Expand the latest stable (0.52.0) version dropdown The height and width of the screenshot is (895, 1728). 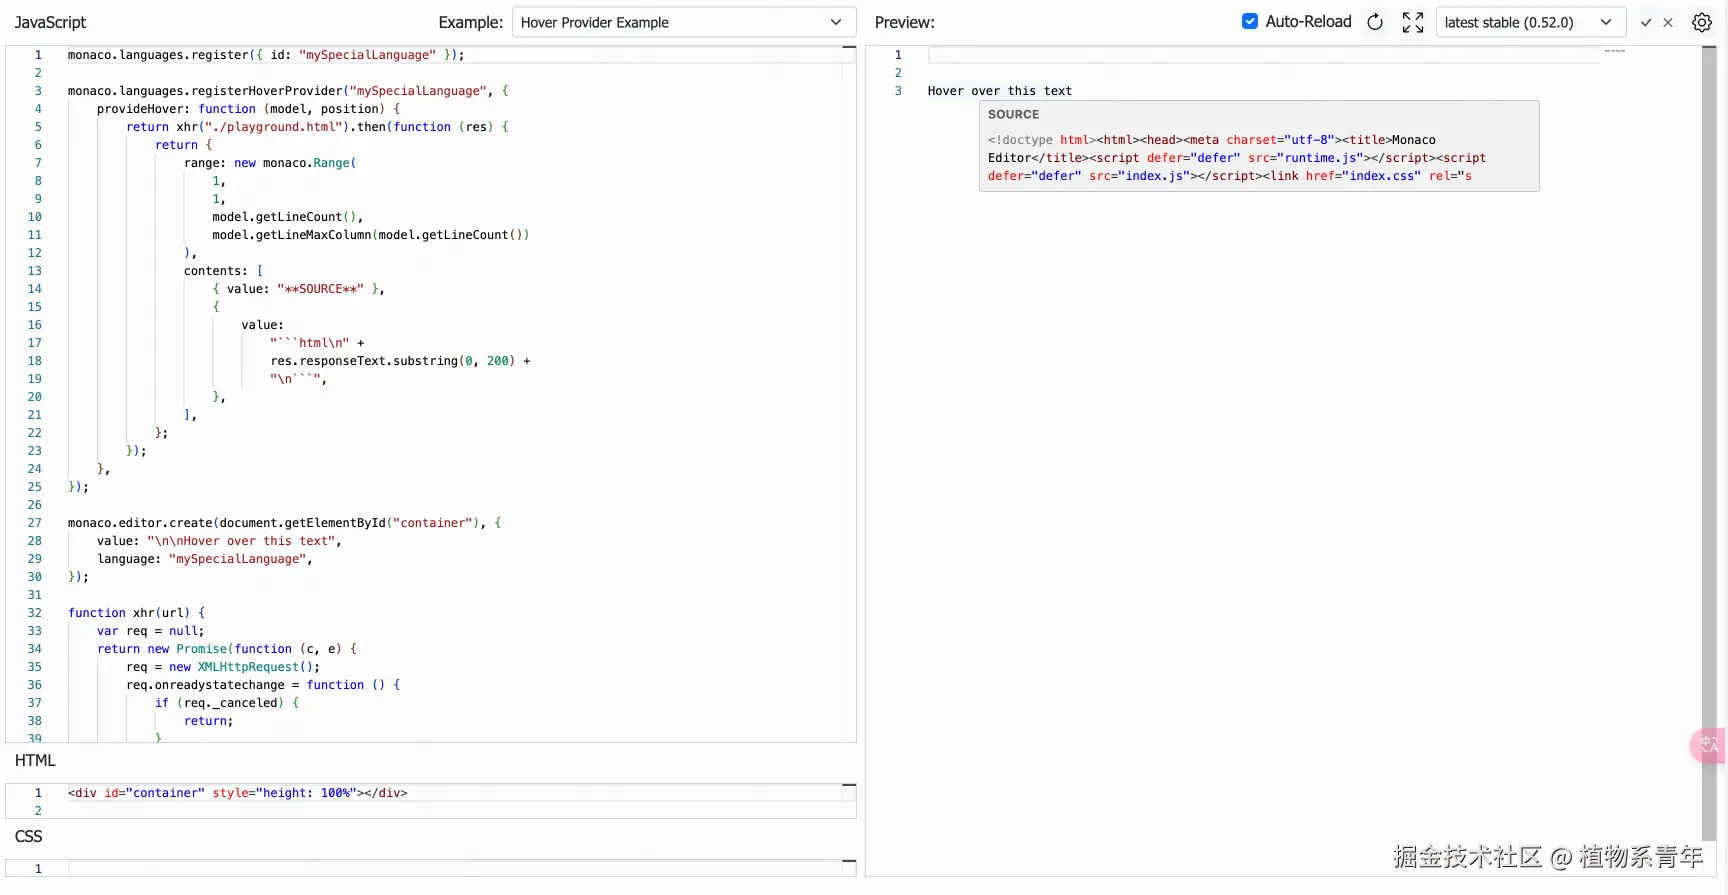pos(1531,22)
